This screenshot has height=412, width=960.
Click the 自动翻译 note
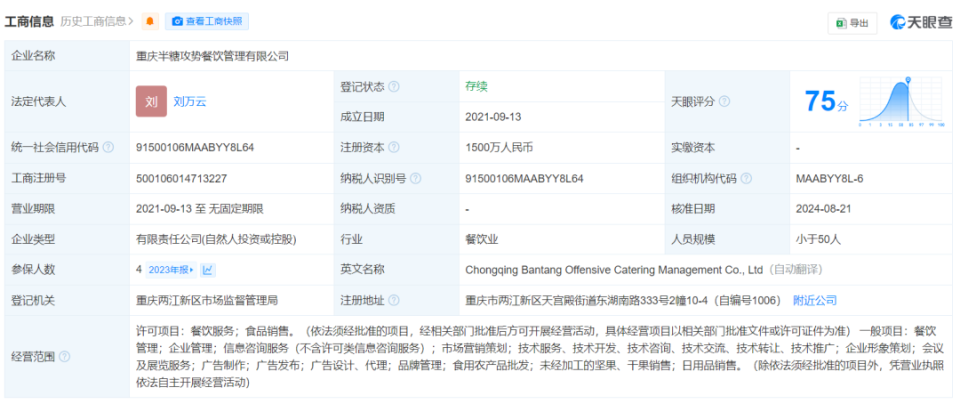[x=795, y=269]
